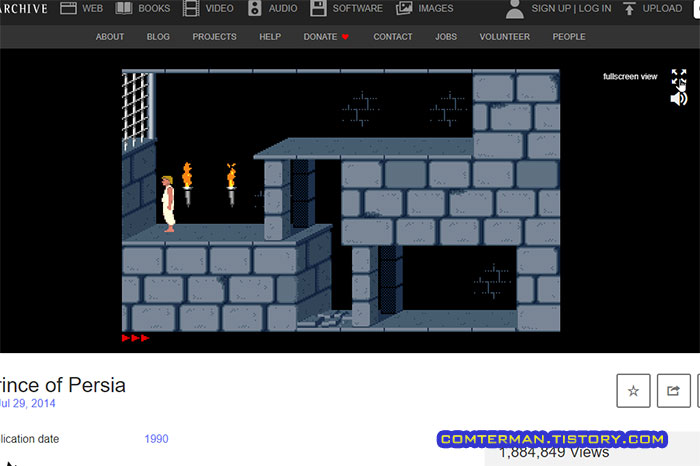Open the Web section icon
The image size is (700, 466).
point(68,8)
